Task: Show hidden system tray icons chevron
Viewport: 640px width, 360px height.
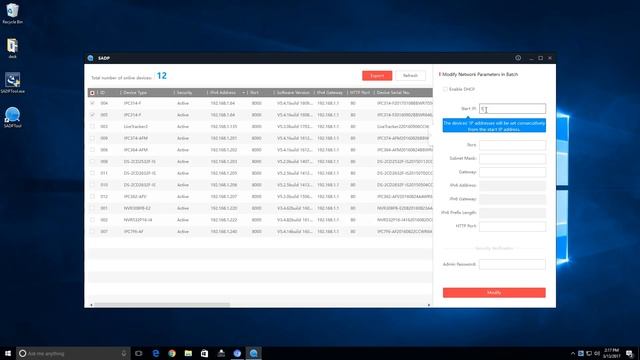Action: point(573,353)
